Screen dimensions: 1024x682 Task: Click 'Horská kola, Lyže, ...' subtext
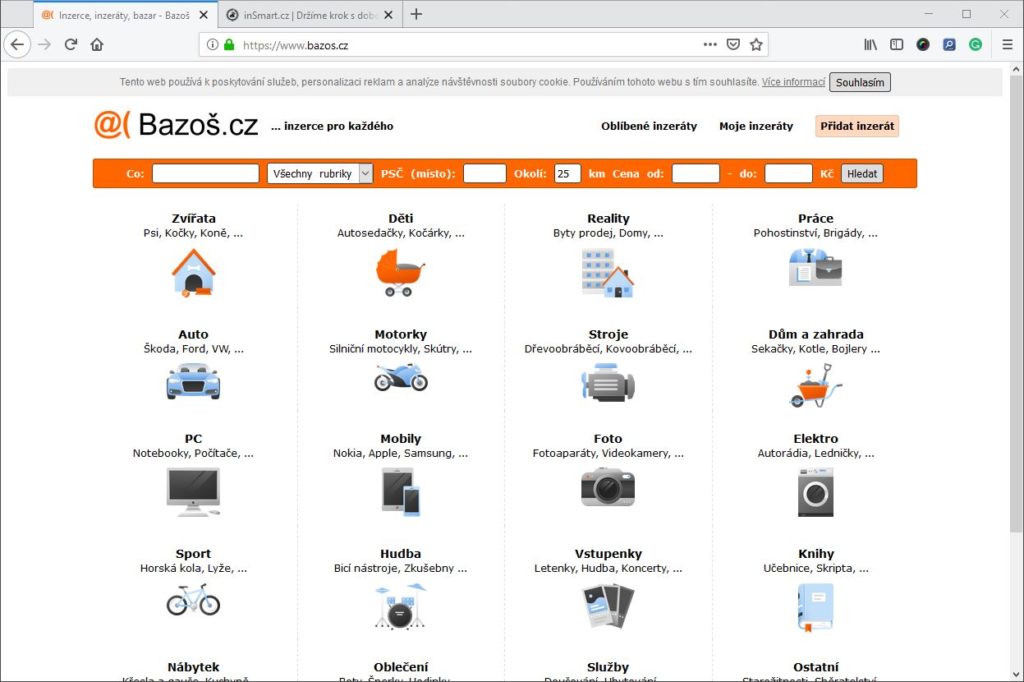click(x=193, y=568)
